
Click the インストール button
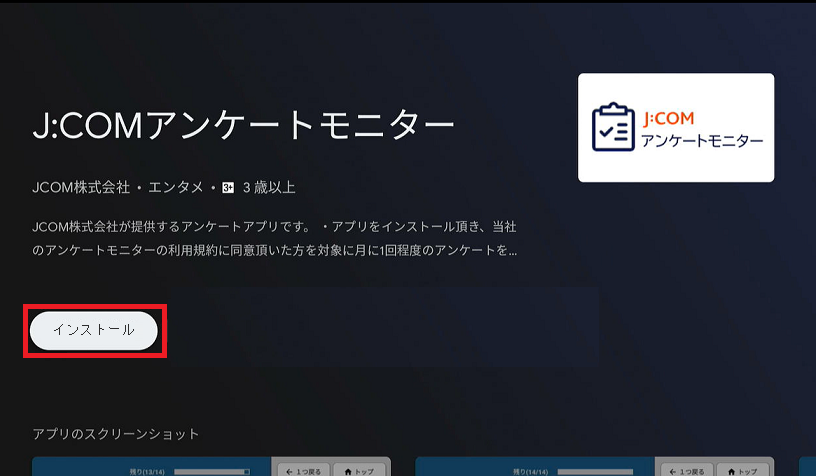(x=94, y=330)
